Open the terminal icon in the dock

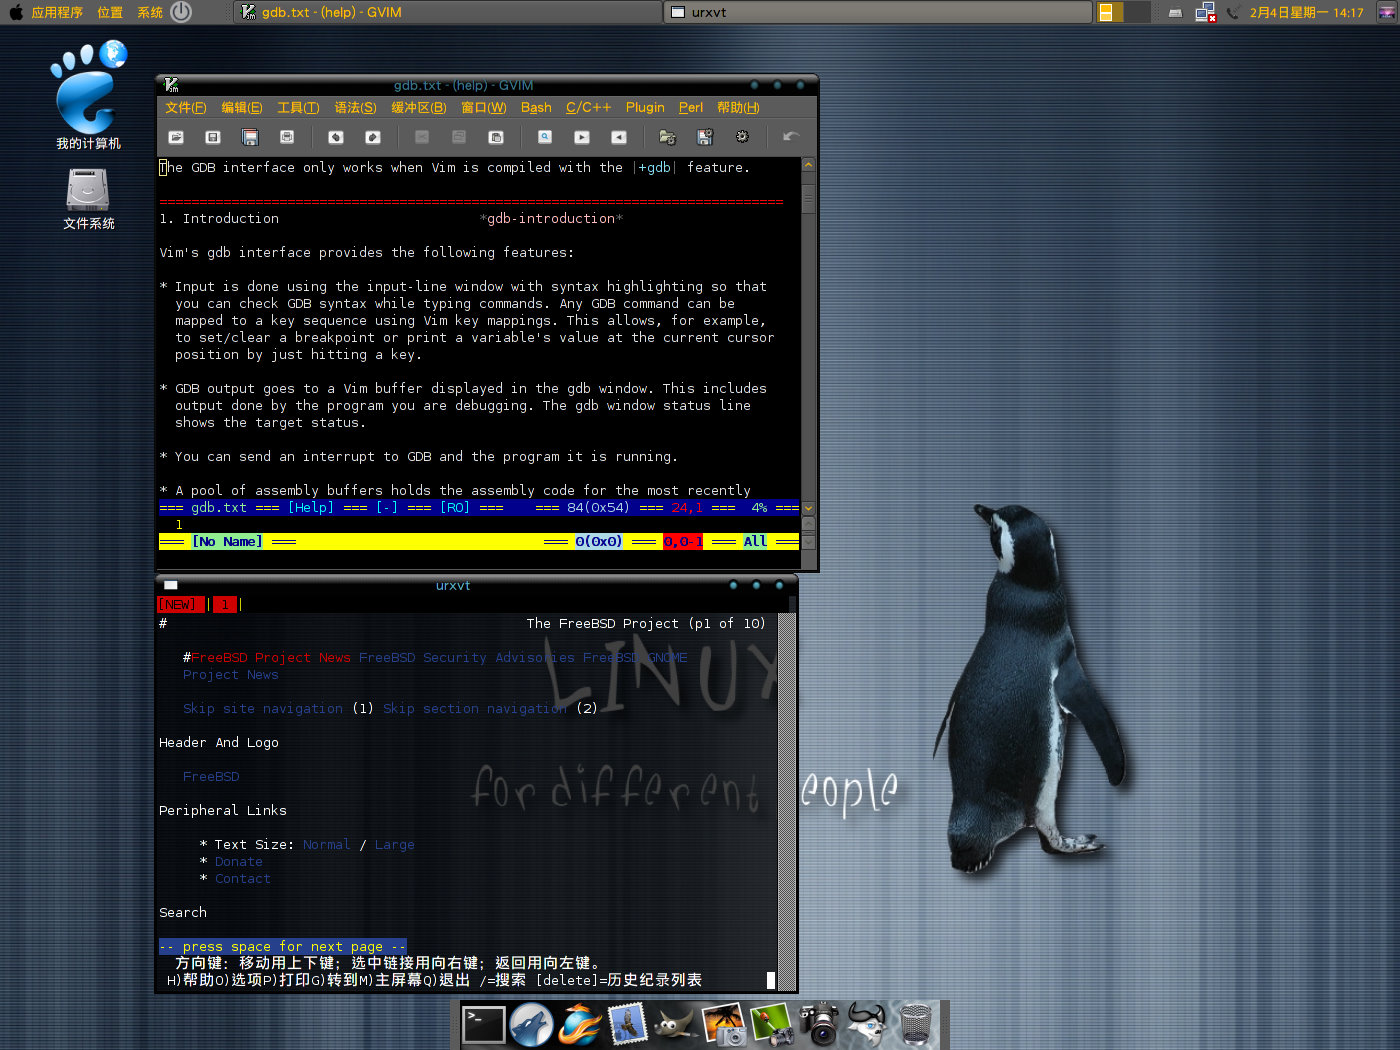coord(483,1024)
